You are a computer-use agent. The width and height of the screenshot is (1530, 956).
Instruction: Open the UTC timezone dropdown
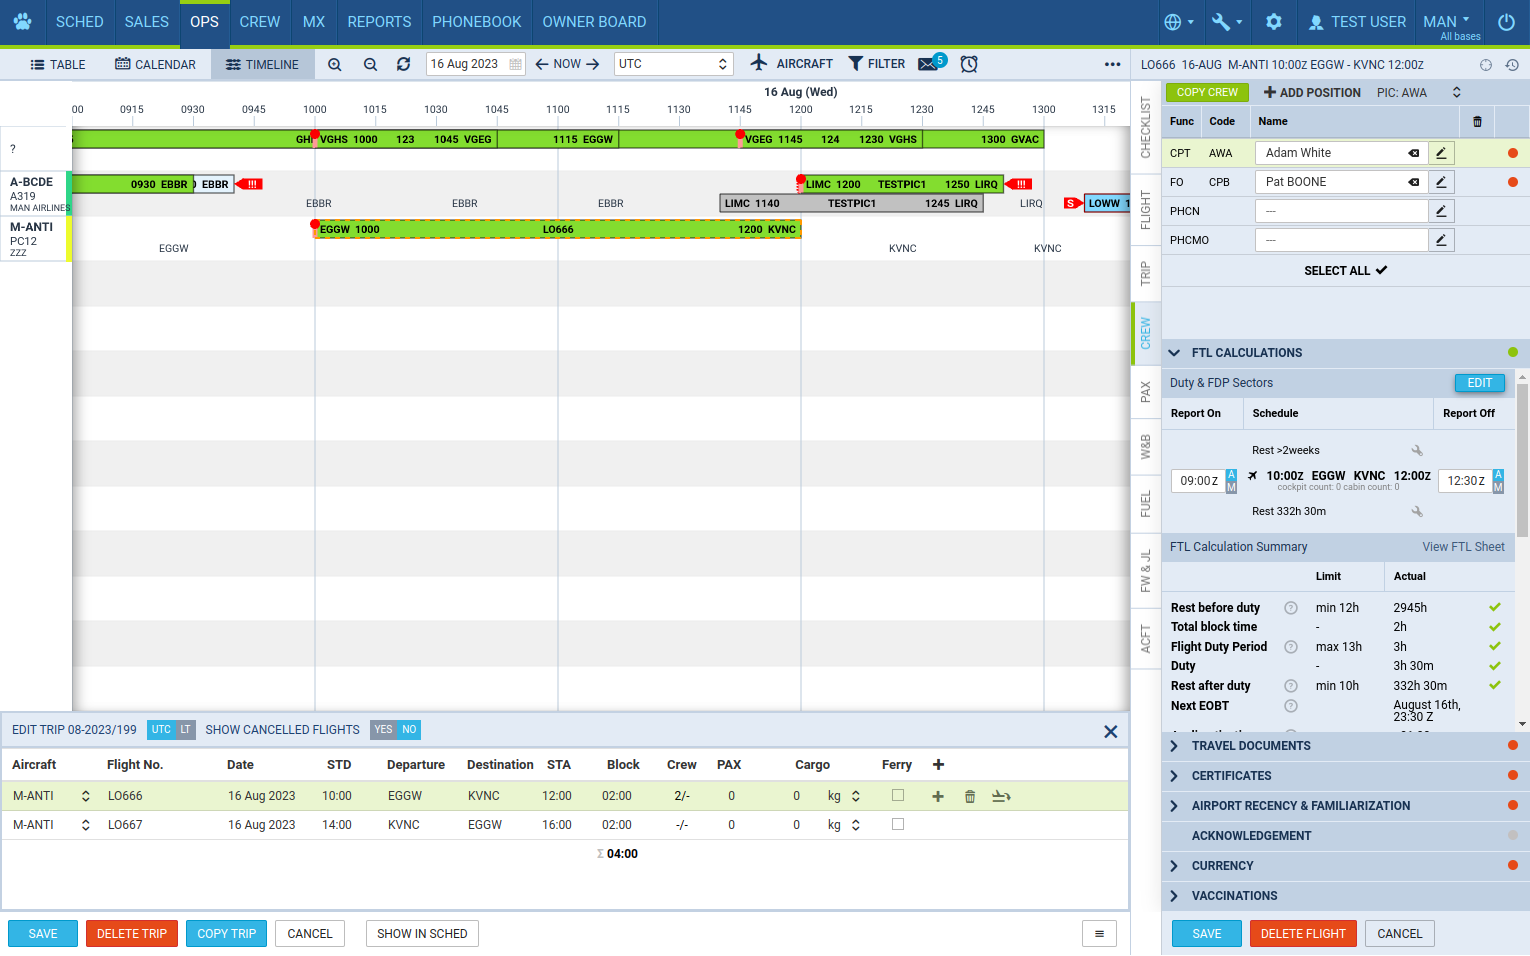[x=673, y=64]
